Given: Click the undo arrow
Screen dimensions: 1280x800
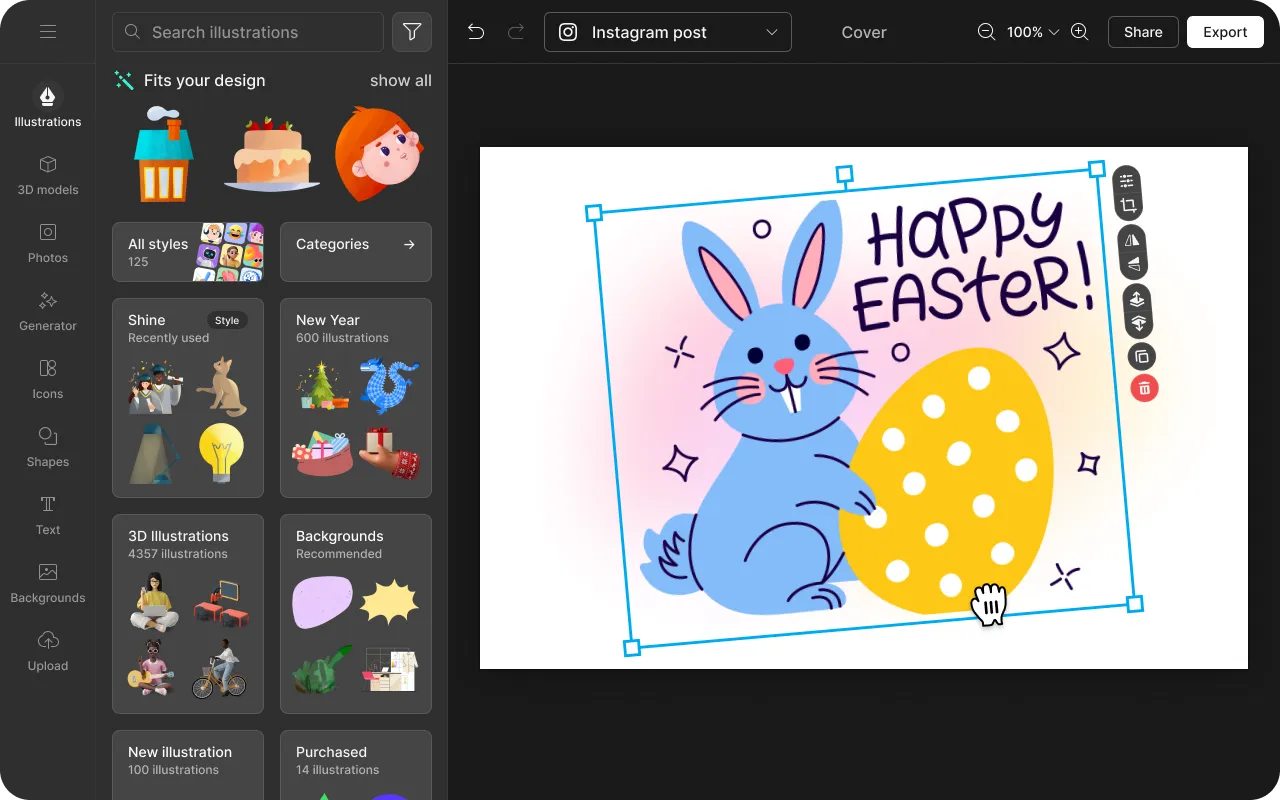Looking at the screenshot, I should pos(476,32).
